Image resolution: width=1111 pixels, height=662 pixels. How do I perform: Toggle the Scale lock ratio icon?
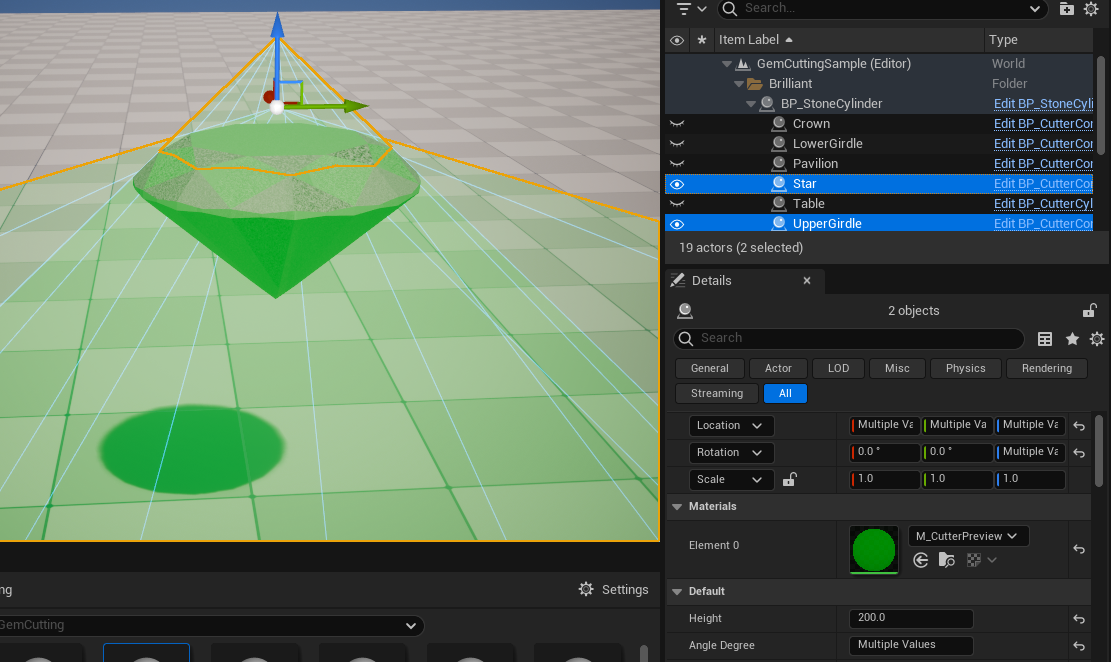pyautogui.click(x=789, y=480)
